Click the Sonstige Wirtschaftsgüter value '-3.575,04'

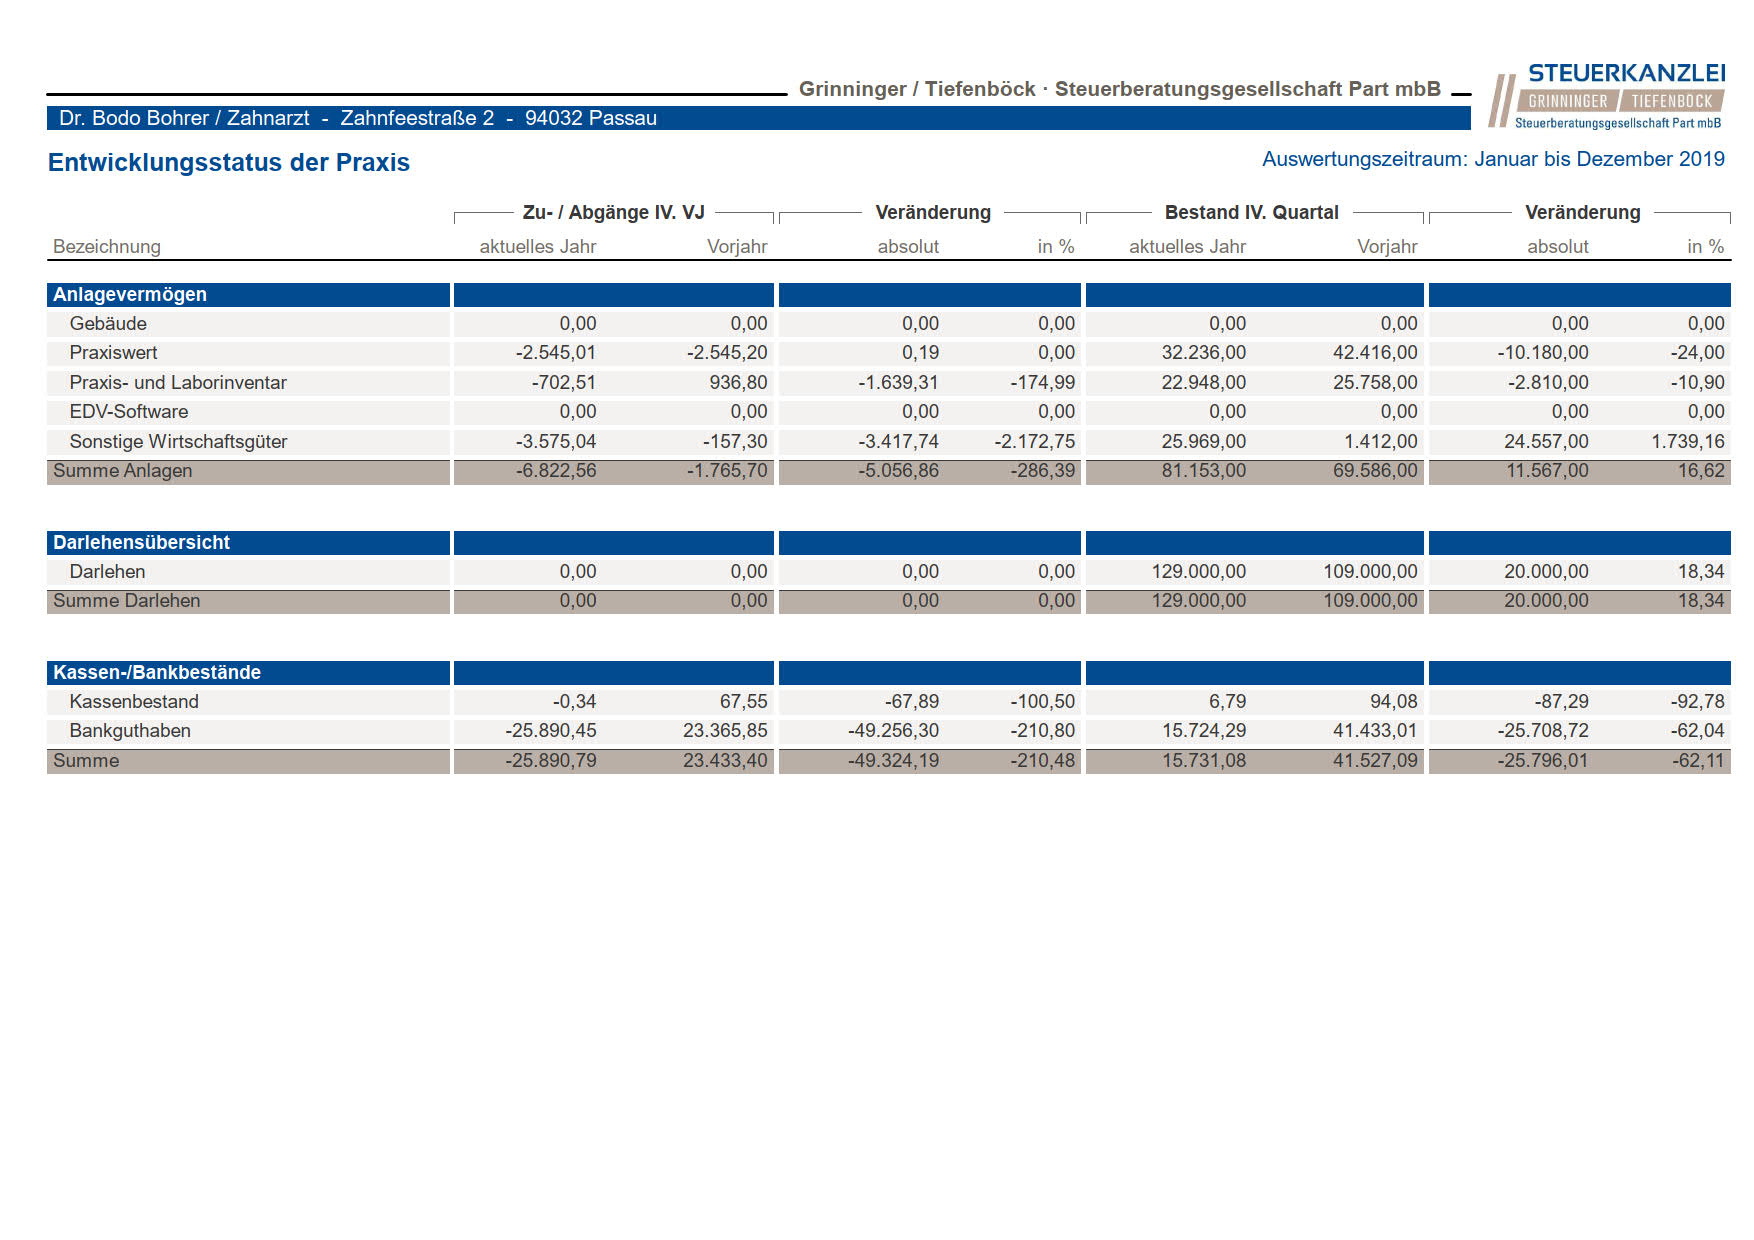[x=556, y=442]
